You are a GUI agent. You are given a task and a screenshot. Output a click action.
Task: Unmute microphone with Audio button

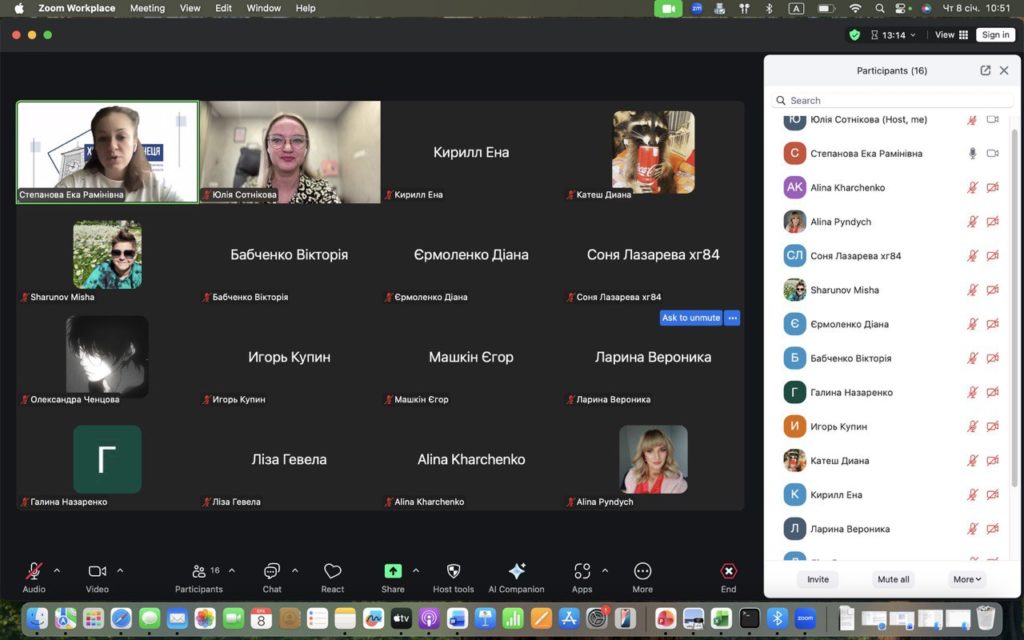[34, 571]
